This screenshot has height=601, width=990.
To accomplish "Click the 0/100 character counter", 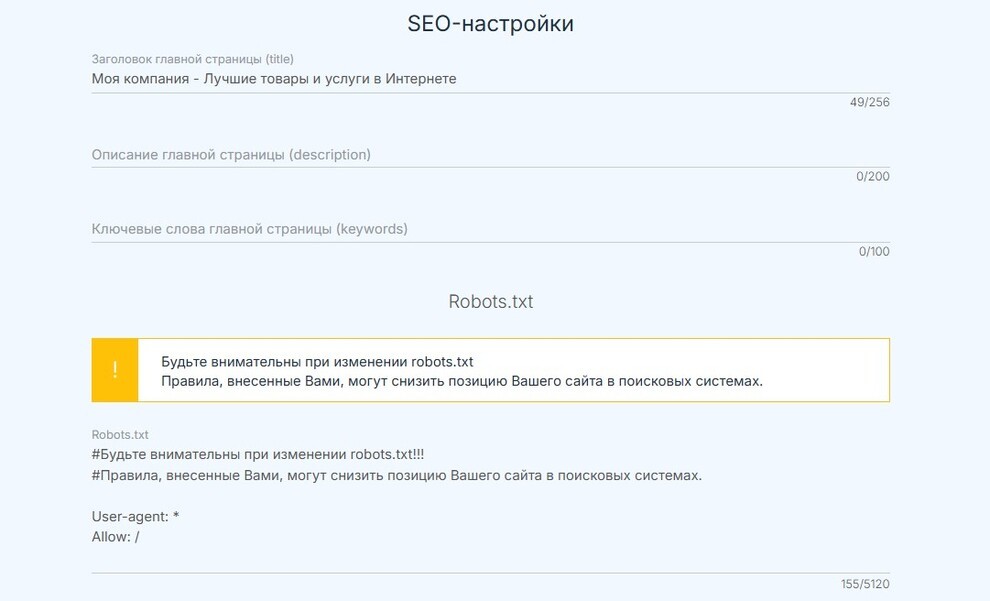I will pyautogui.click(x=874, y=251).
